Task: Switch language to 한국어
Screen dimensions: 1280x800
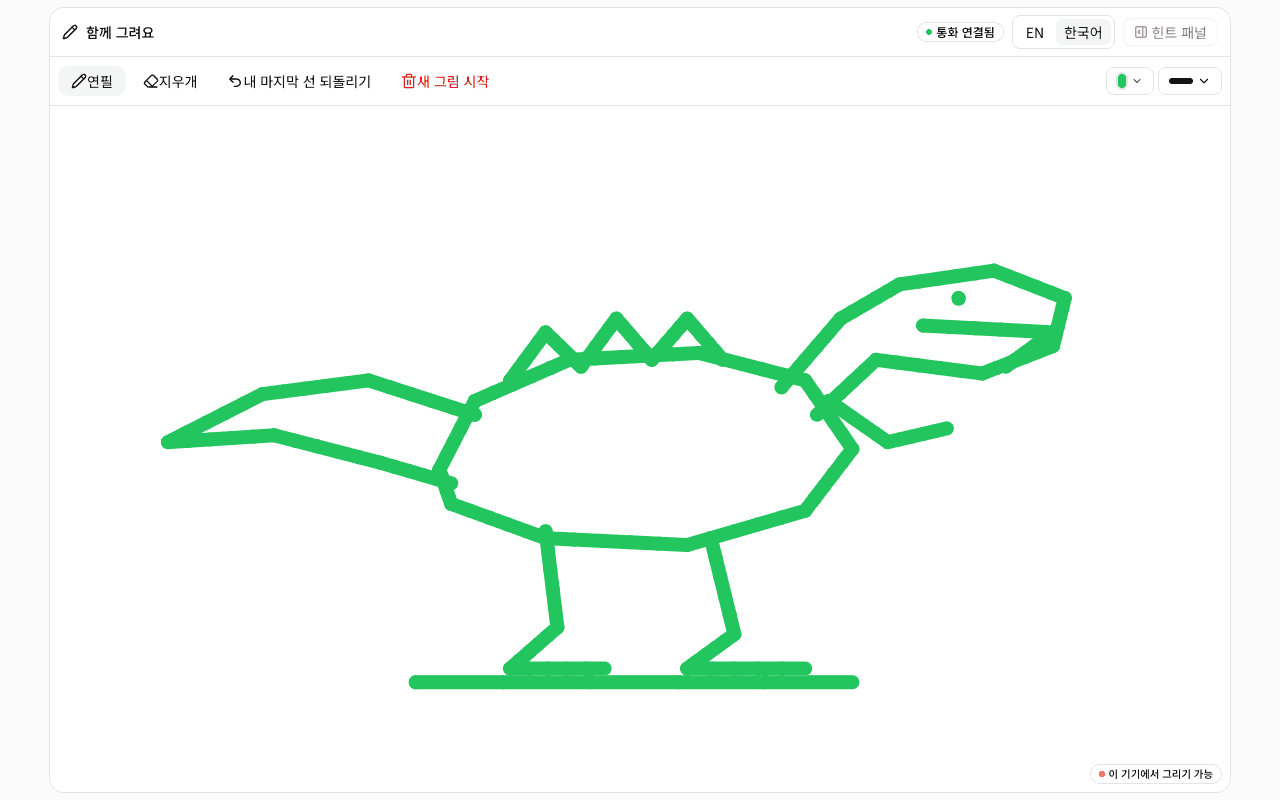Action: point(1083,32)
